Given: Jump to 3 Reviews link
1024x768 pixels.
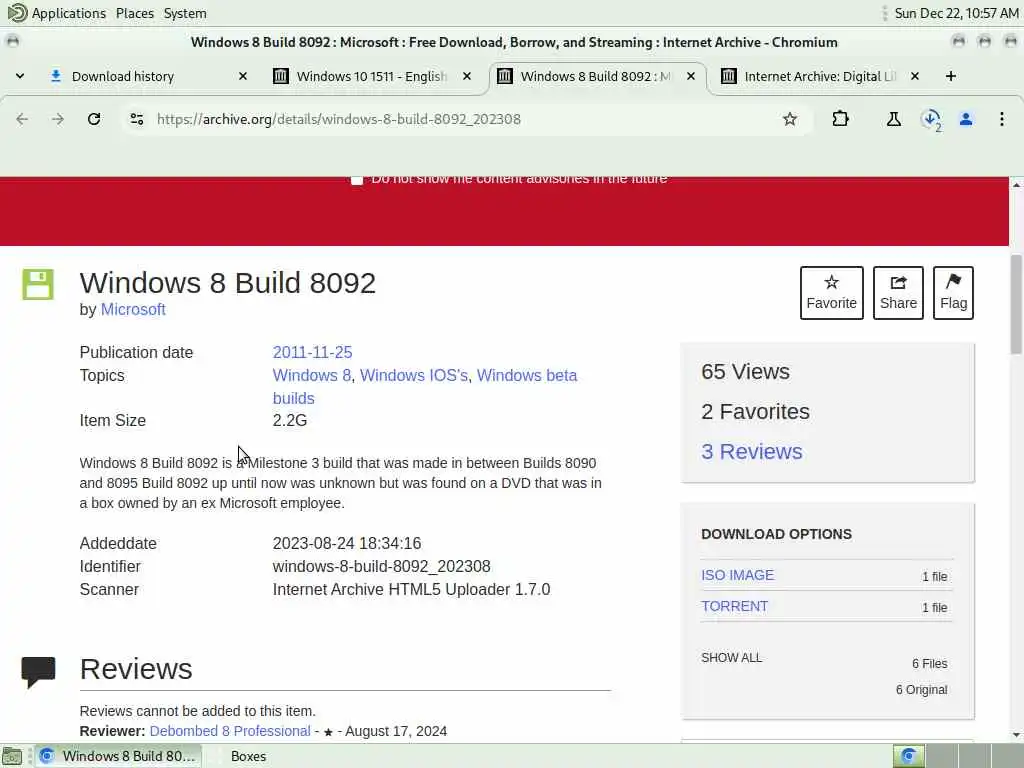Looking at the screenshot, I should click(x=752, y=451).
